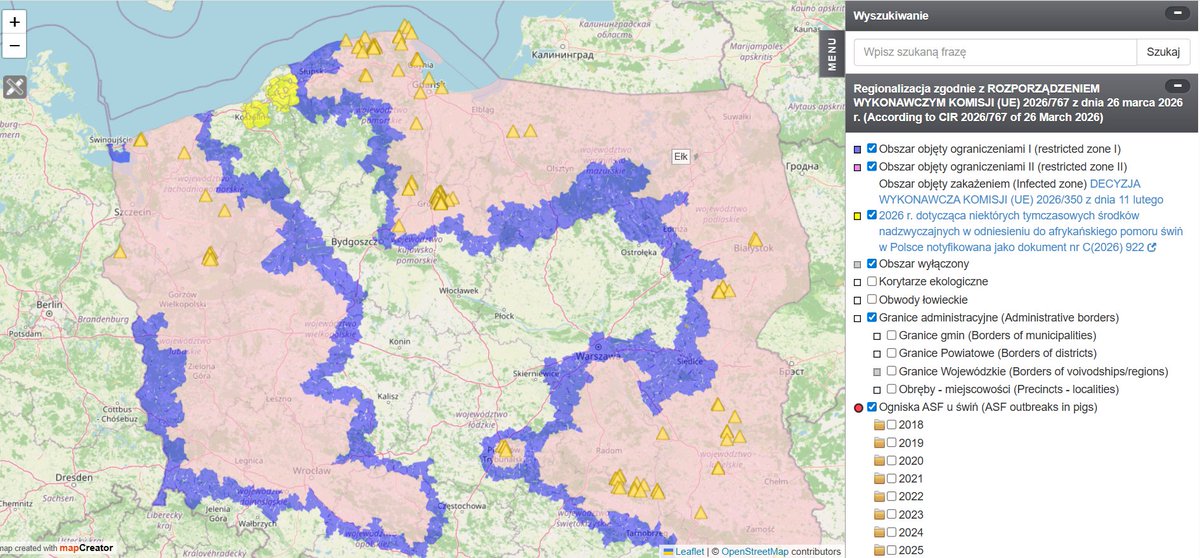The image size is (1200, 558).
Task: Click gray swatch next to Obszar wyłączony
Action: click(x=858, y=264)
